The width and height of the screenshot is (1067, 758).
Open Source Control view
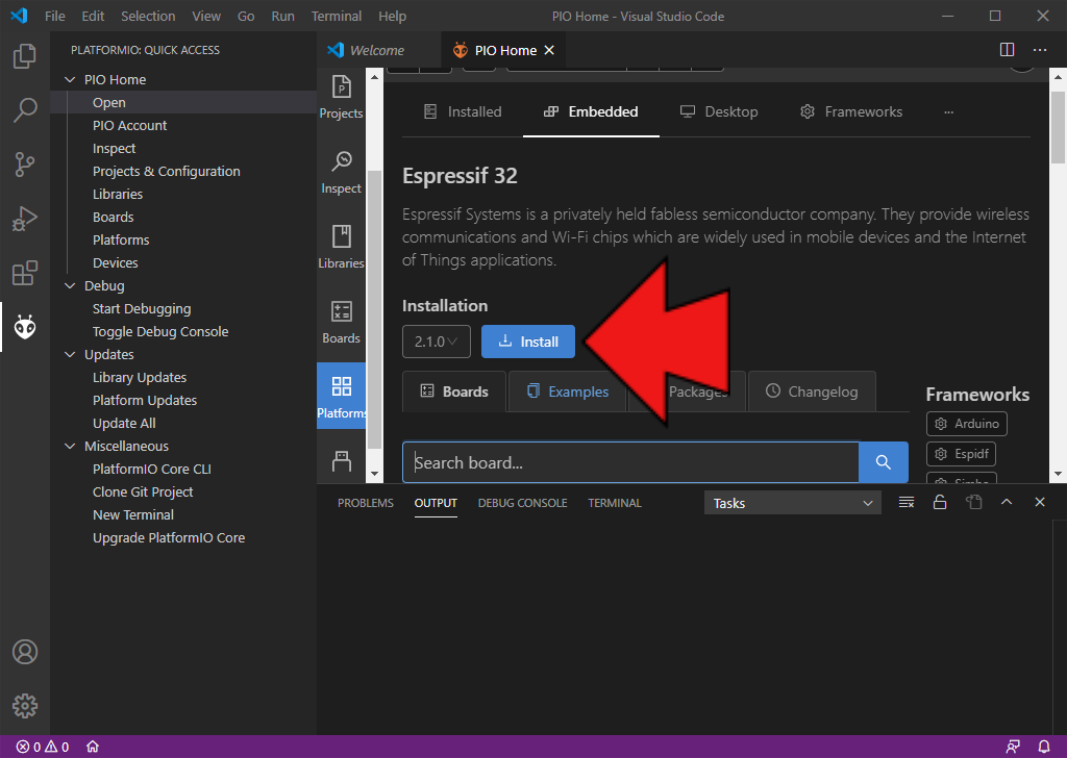tap(25, 164)
